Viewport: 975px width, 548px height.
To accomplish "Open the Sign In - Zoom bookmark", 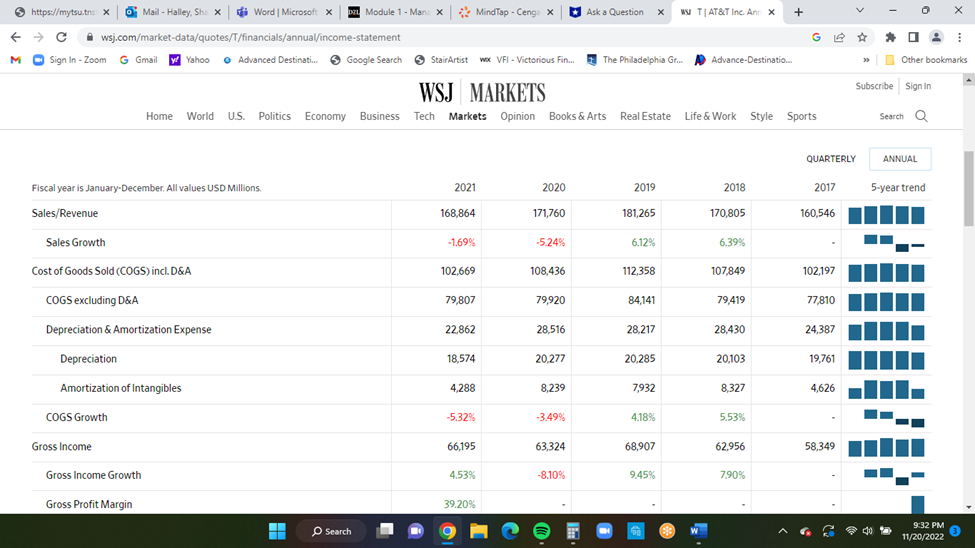I will pos(70,60).
